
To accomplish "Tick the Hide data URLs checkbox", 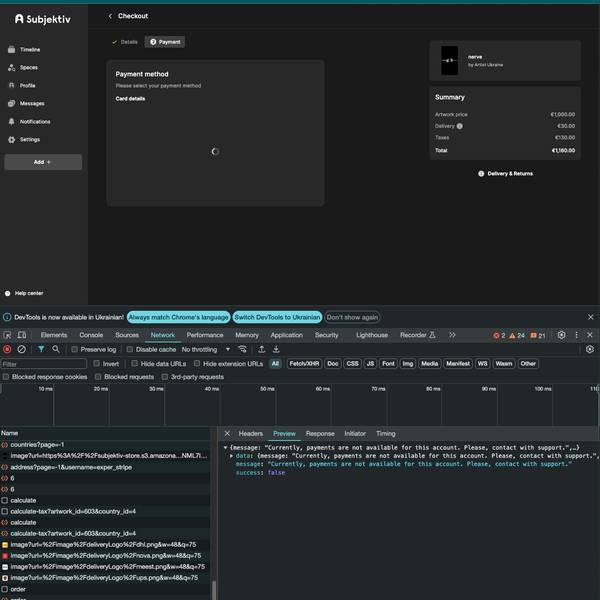I will (135, 364).
